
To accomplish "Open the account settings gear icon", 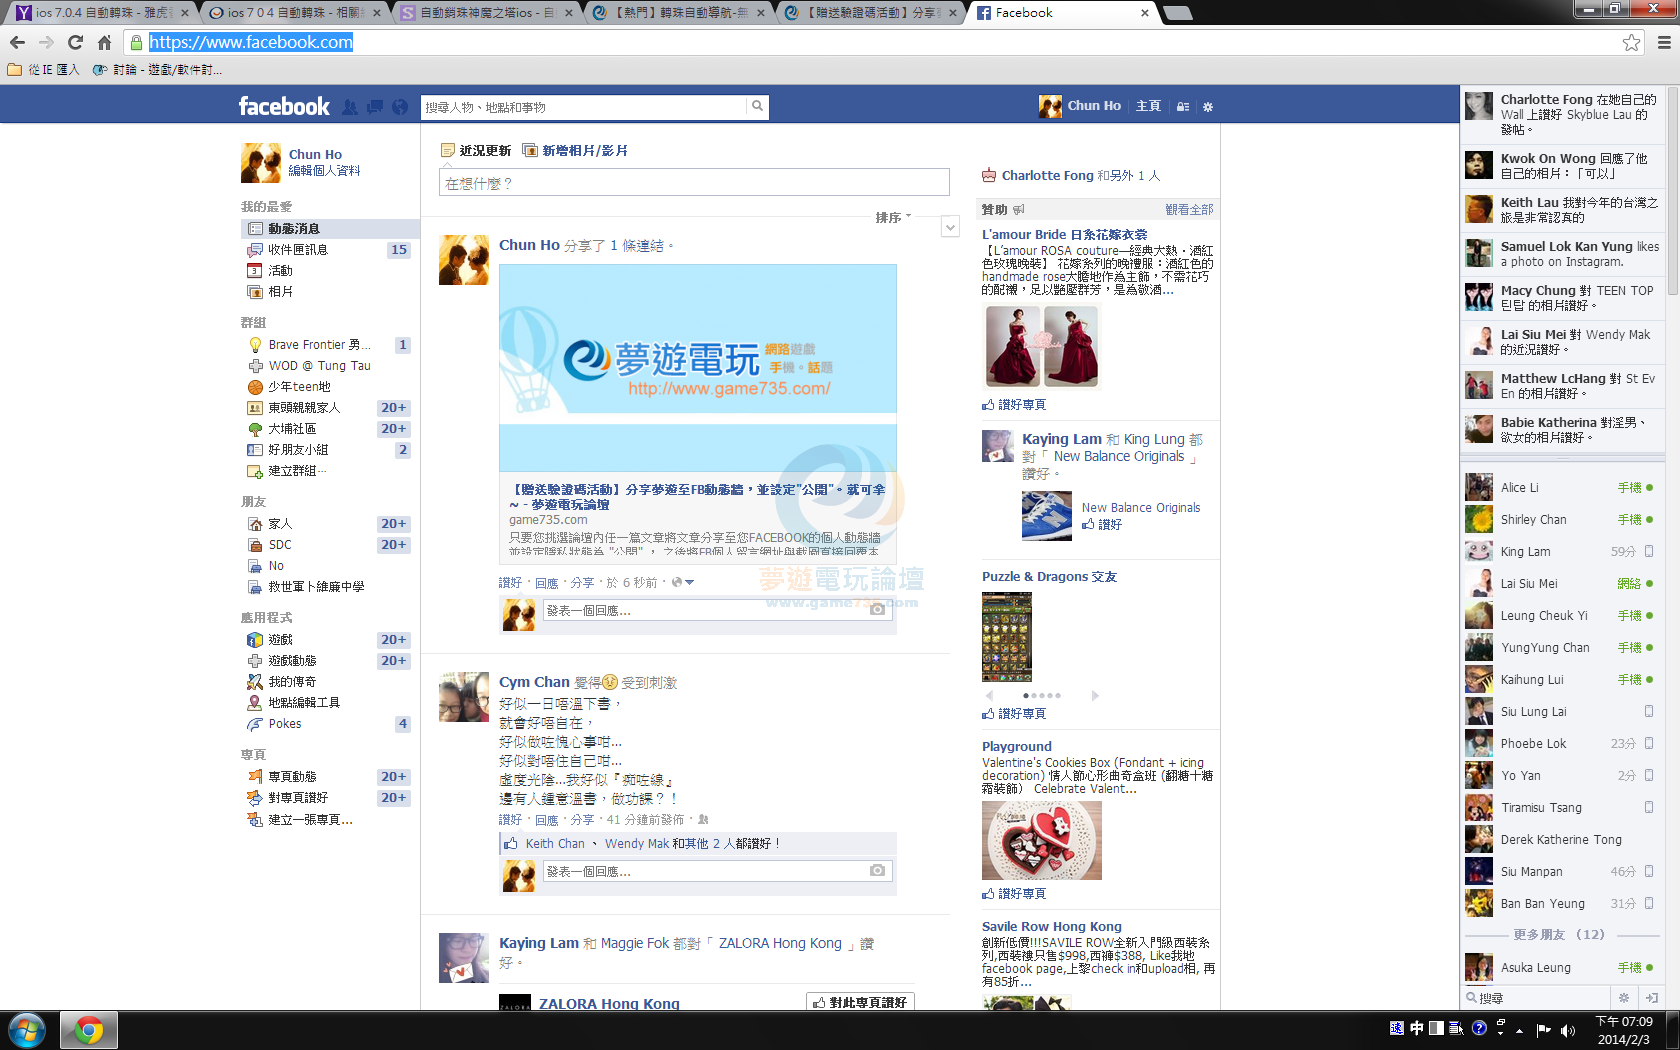I will coord(1207,106).
